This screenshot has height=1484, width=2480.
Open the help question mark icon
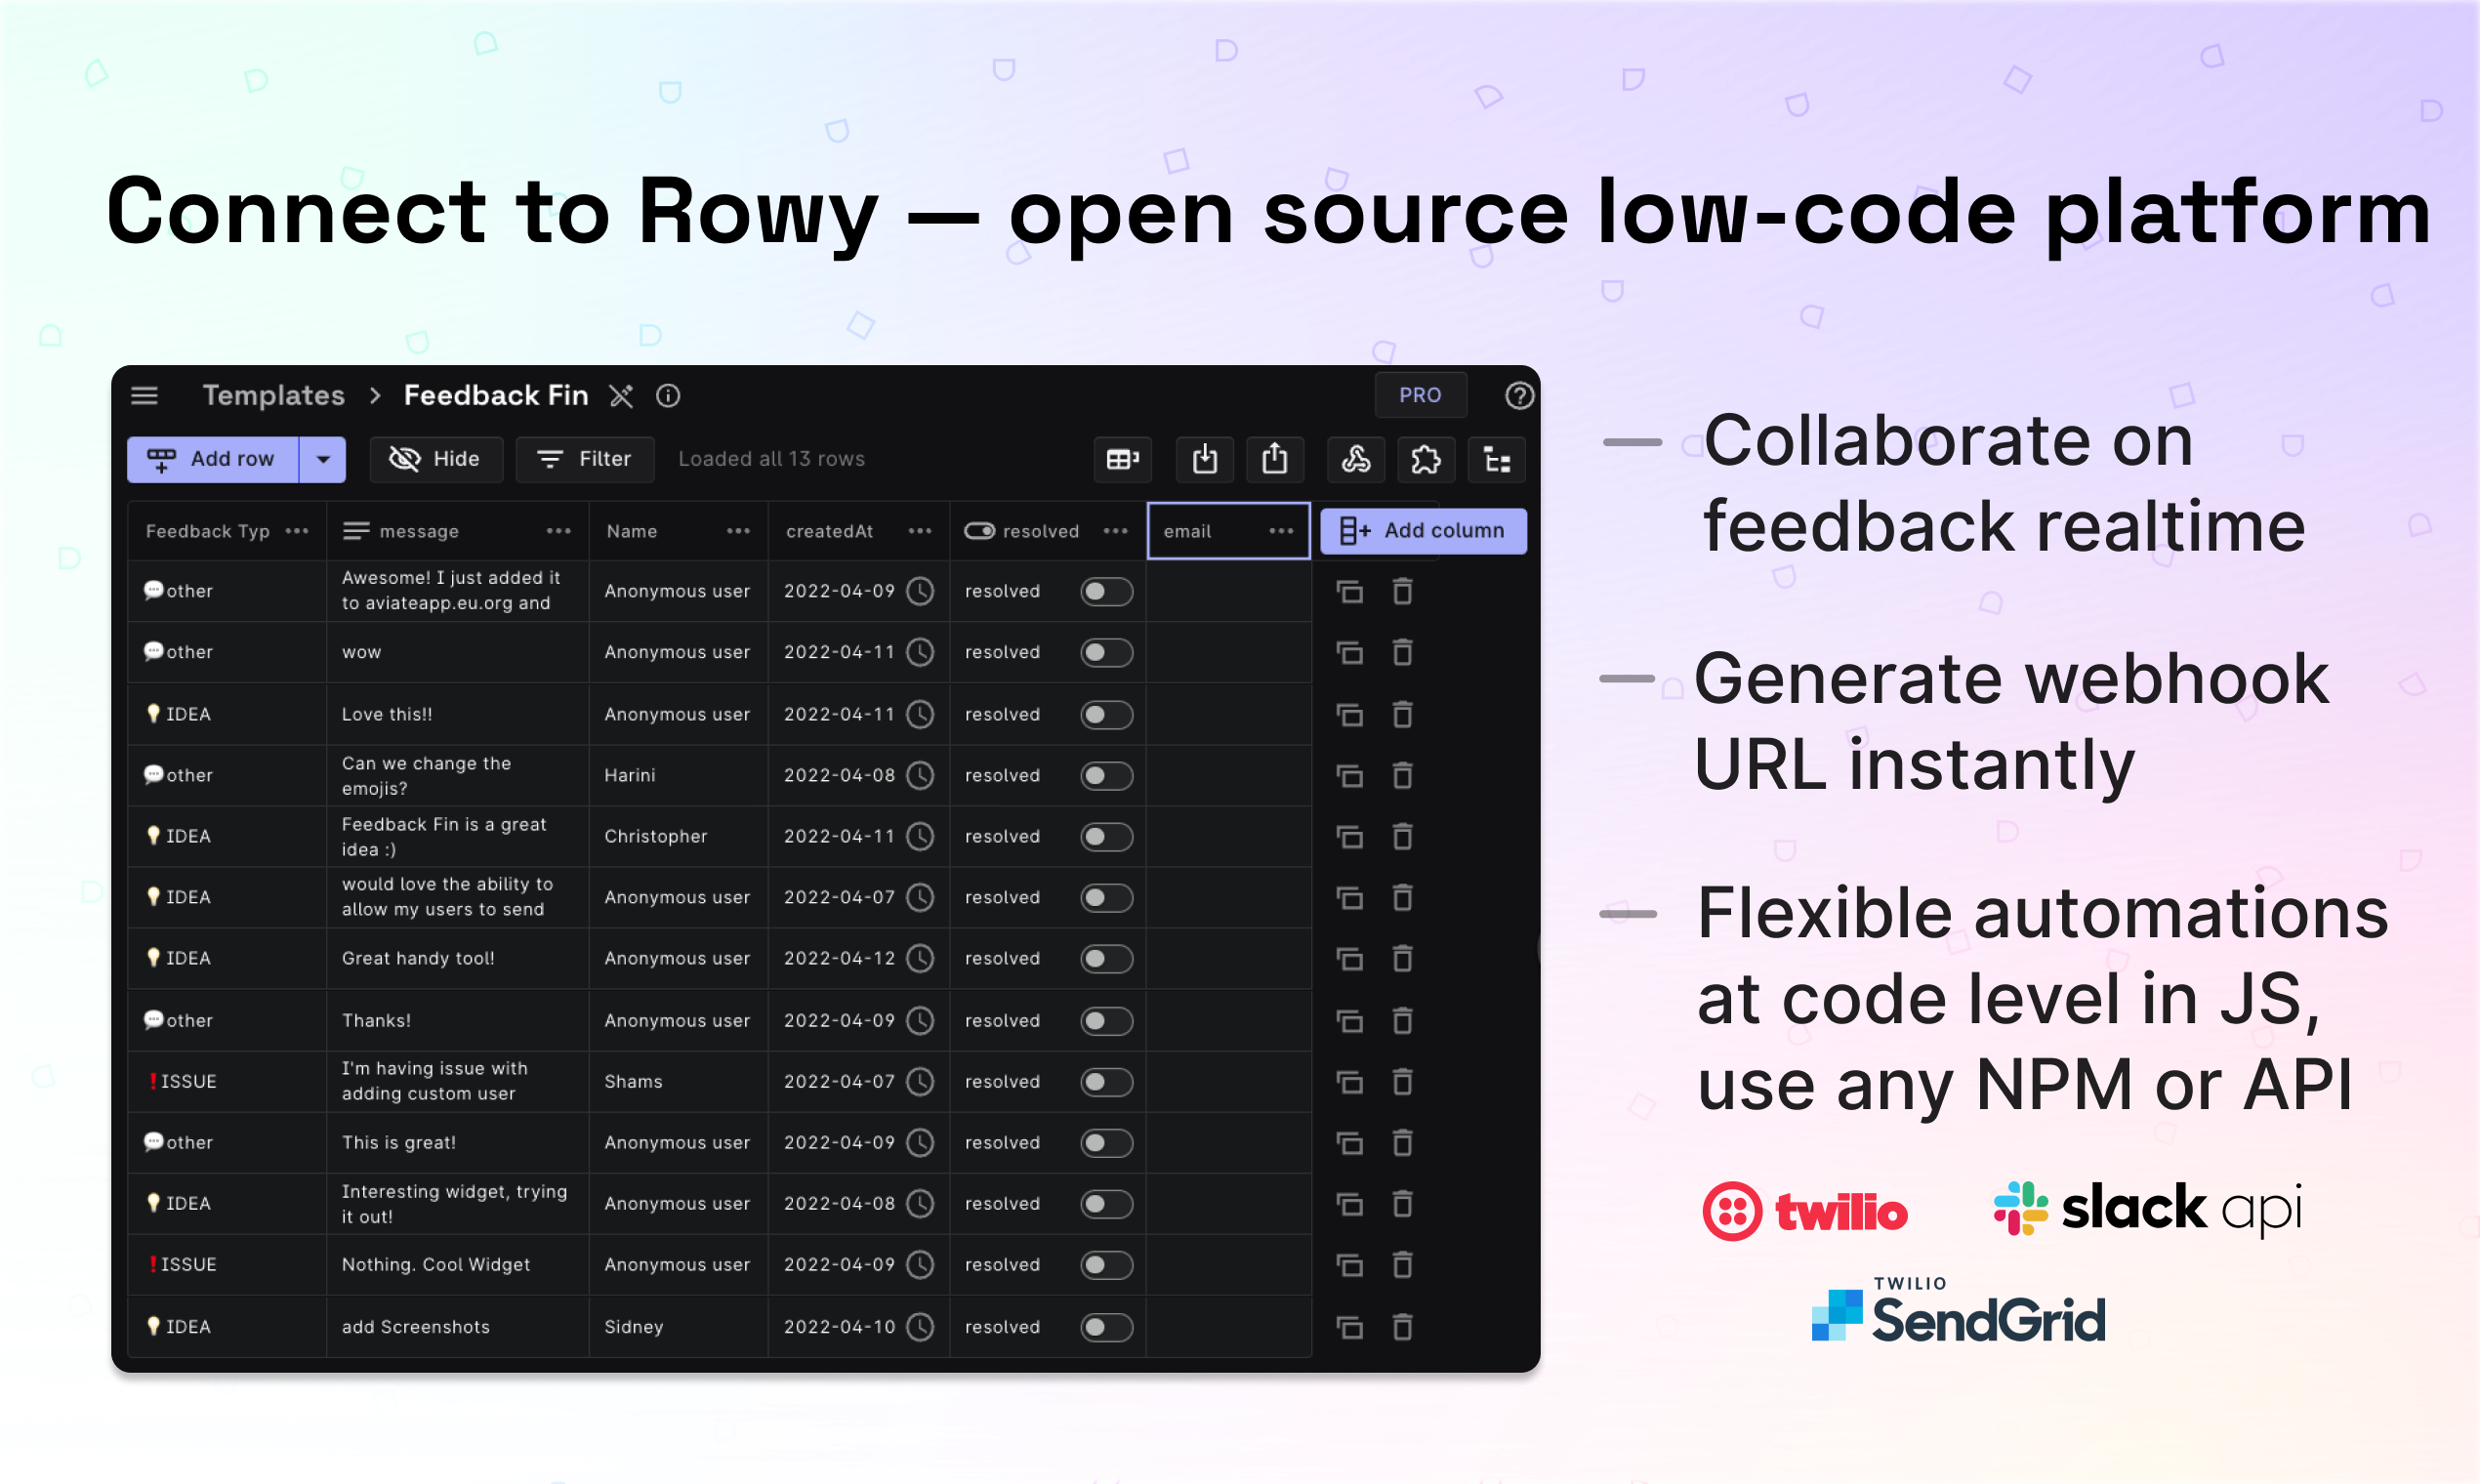pyautogui.click(x=1518, y=395)
